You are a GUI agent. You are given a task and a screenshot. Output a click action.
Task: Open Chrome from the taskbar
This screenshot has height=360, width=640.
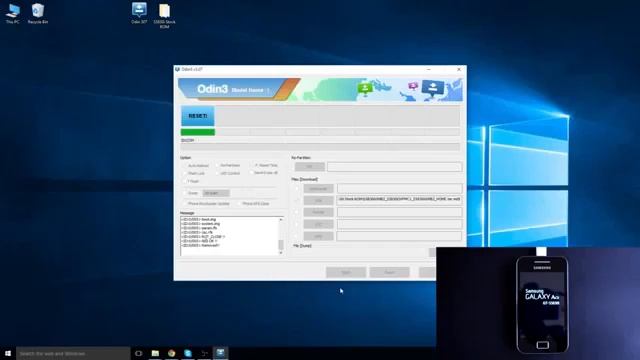171,353
